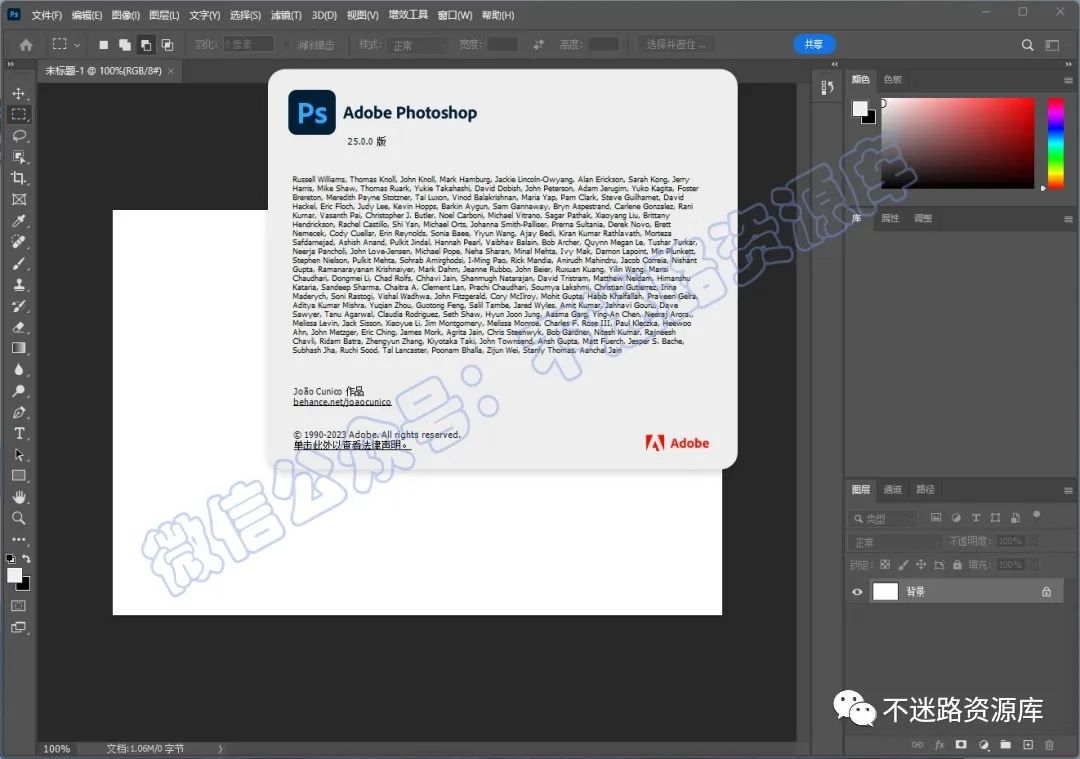Open search with the magnifier icon
Screen dimensions: 1080x759
[x=1028, y=45]
